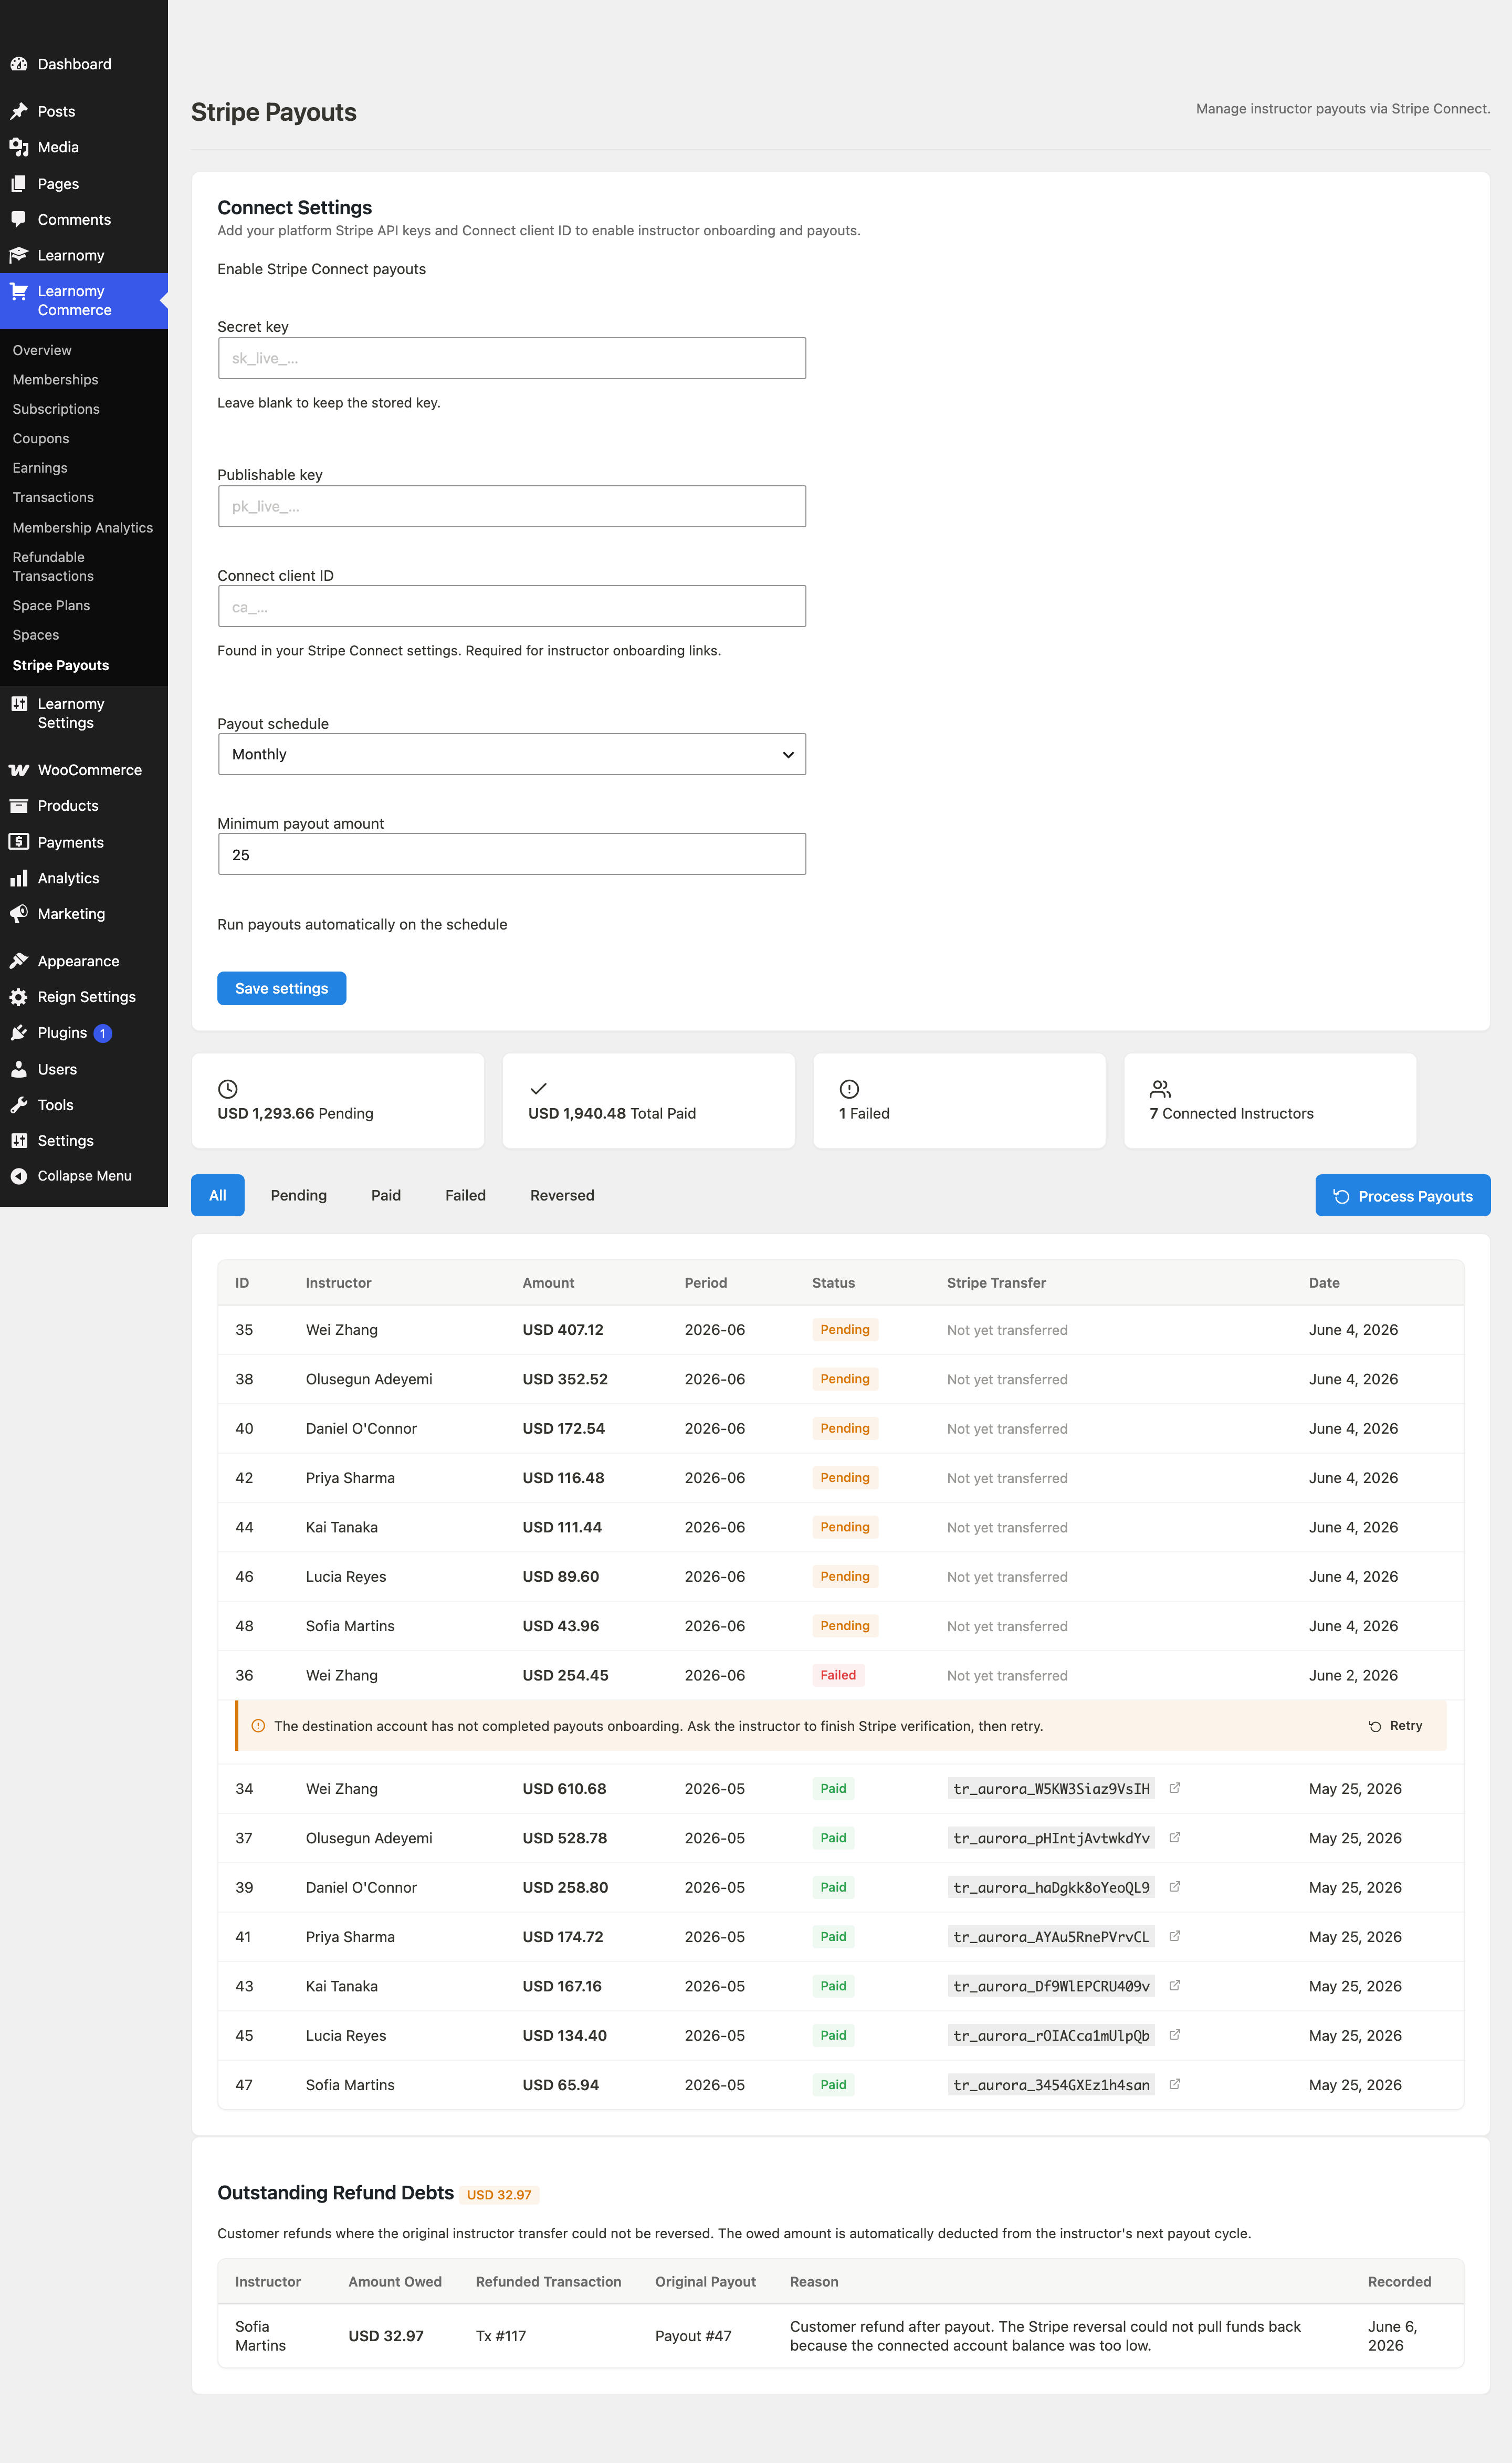Open the Coupons submenu item

click(41, 438)
